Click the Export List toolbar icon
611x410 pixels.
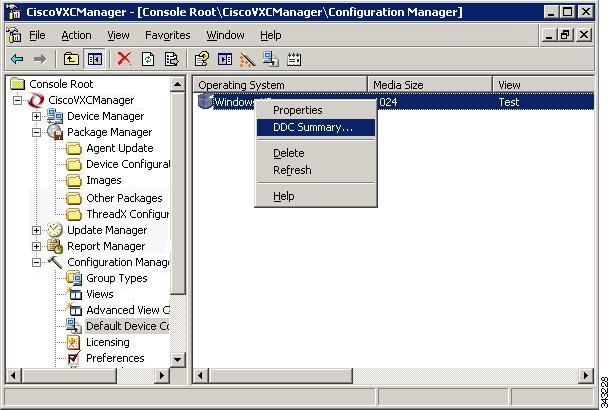(171, 59)
